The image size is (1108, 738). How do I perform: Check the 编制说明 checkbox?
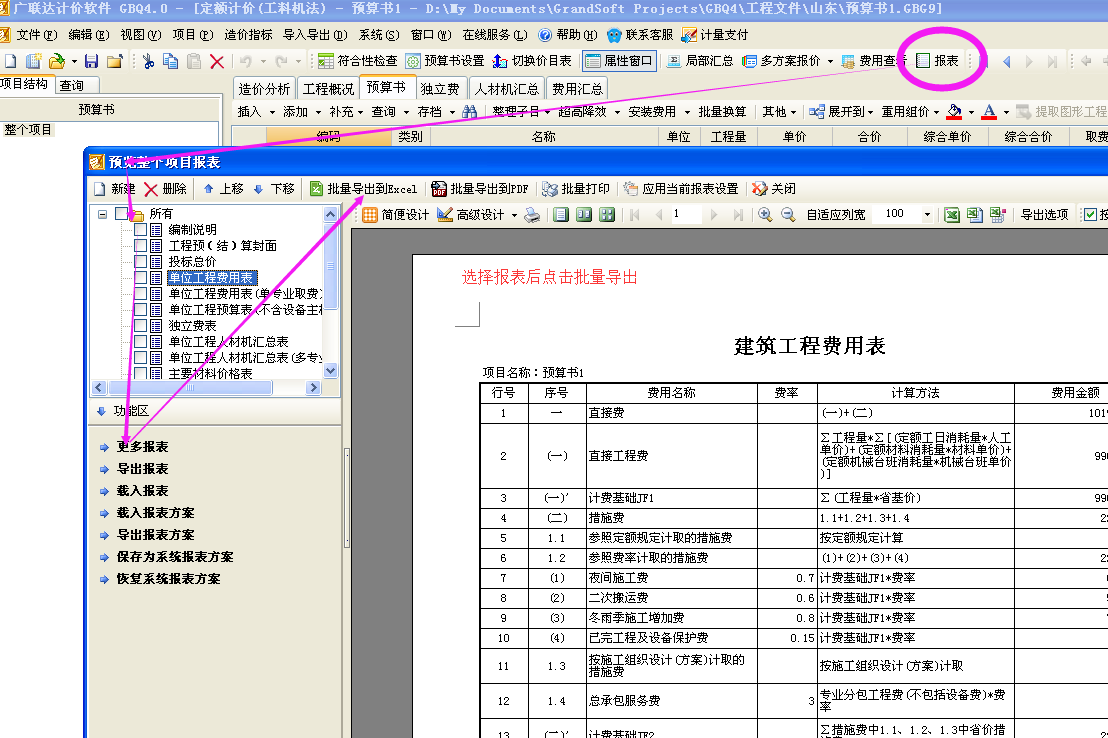(x=140, y=229)
